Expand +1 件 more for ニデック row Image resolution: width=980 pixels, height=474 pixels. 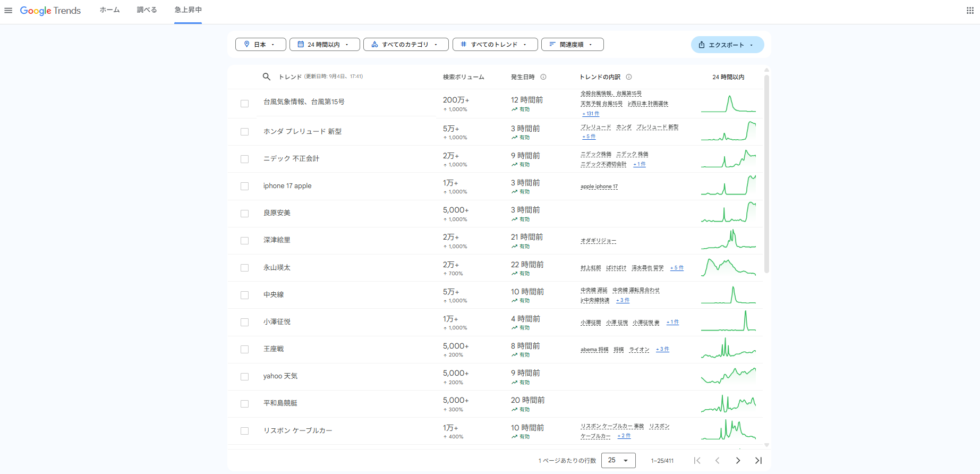click(x=639, y=164)
